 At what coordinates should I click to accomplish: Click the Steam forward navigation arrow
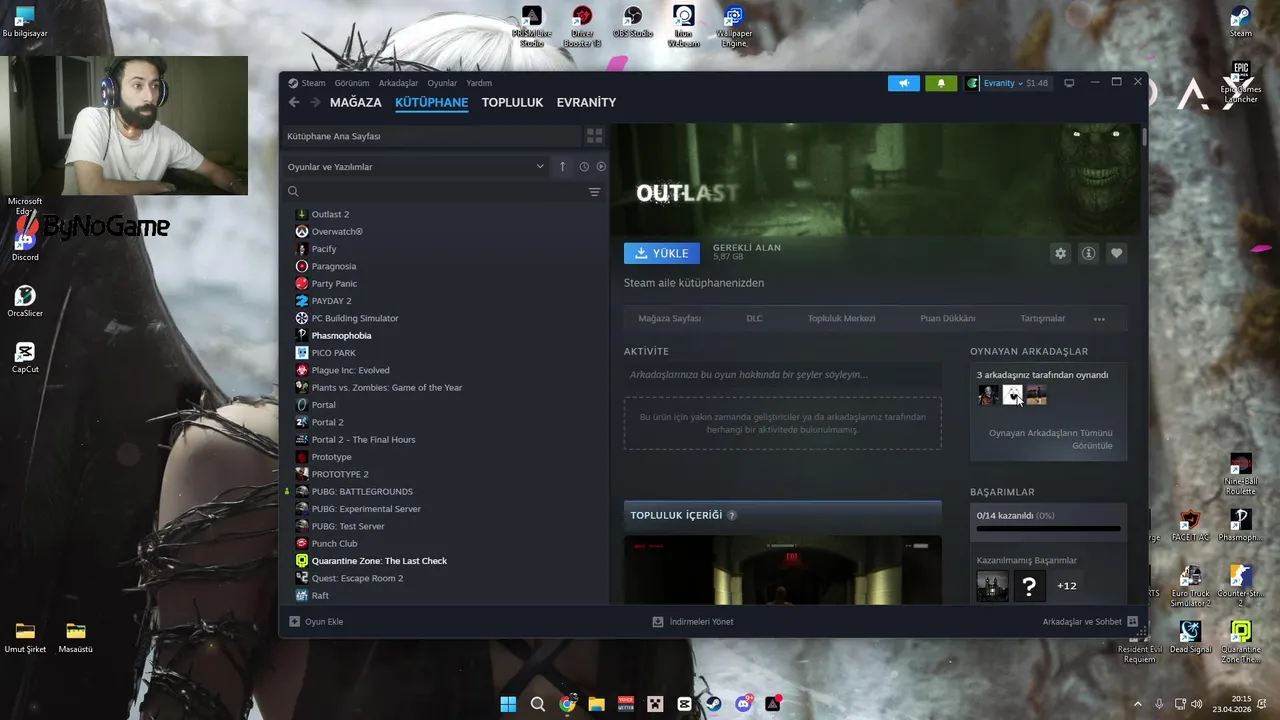pyautogui.click(x=315, y=102)
